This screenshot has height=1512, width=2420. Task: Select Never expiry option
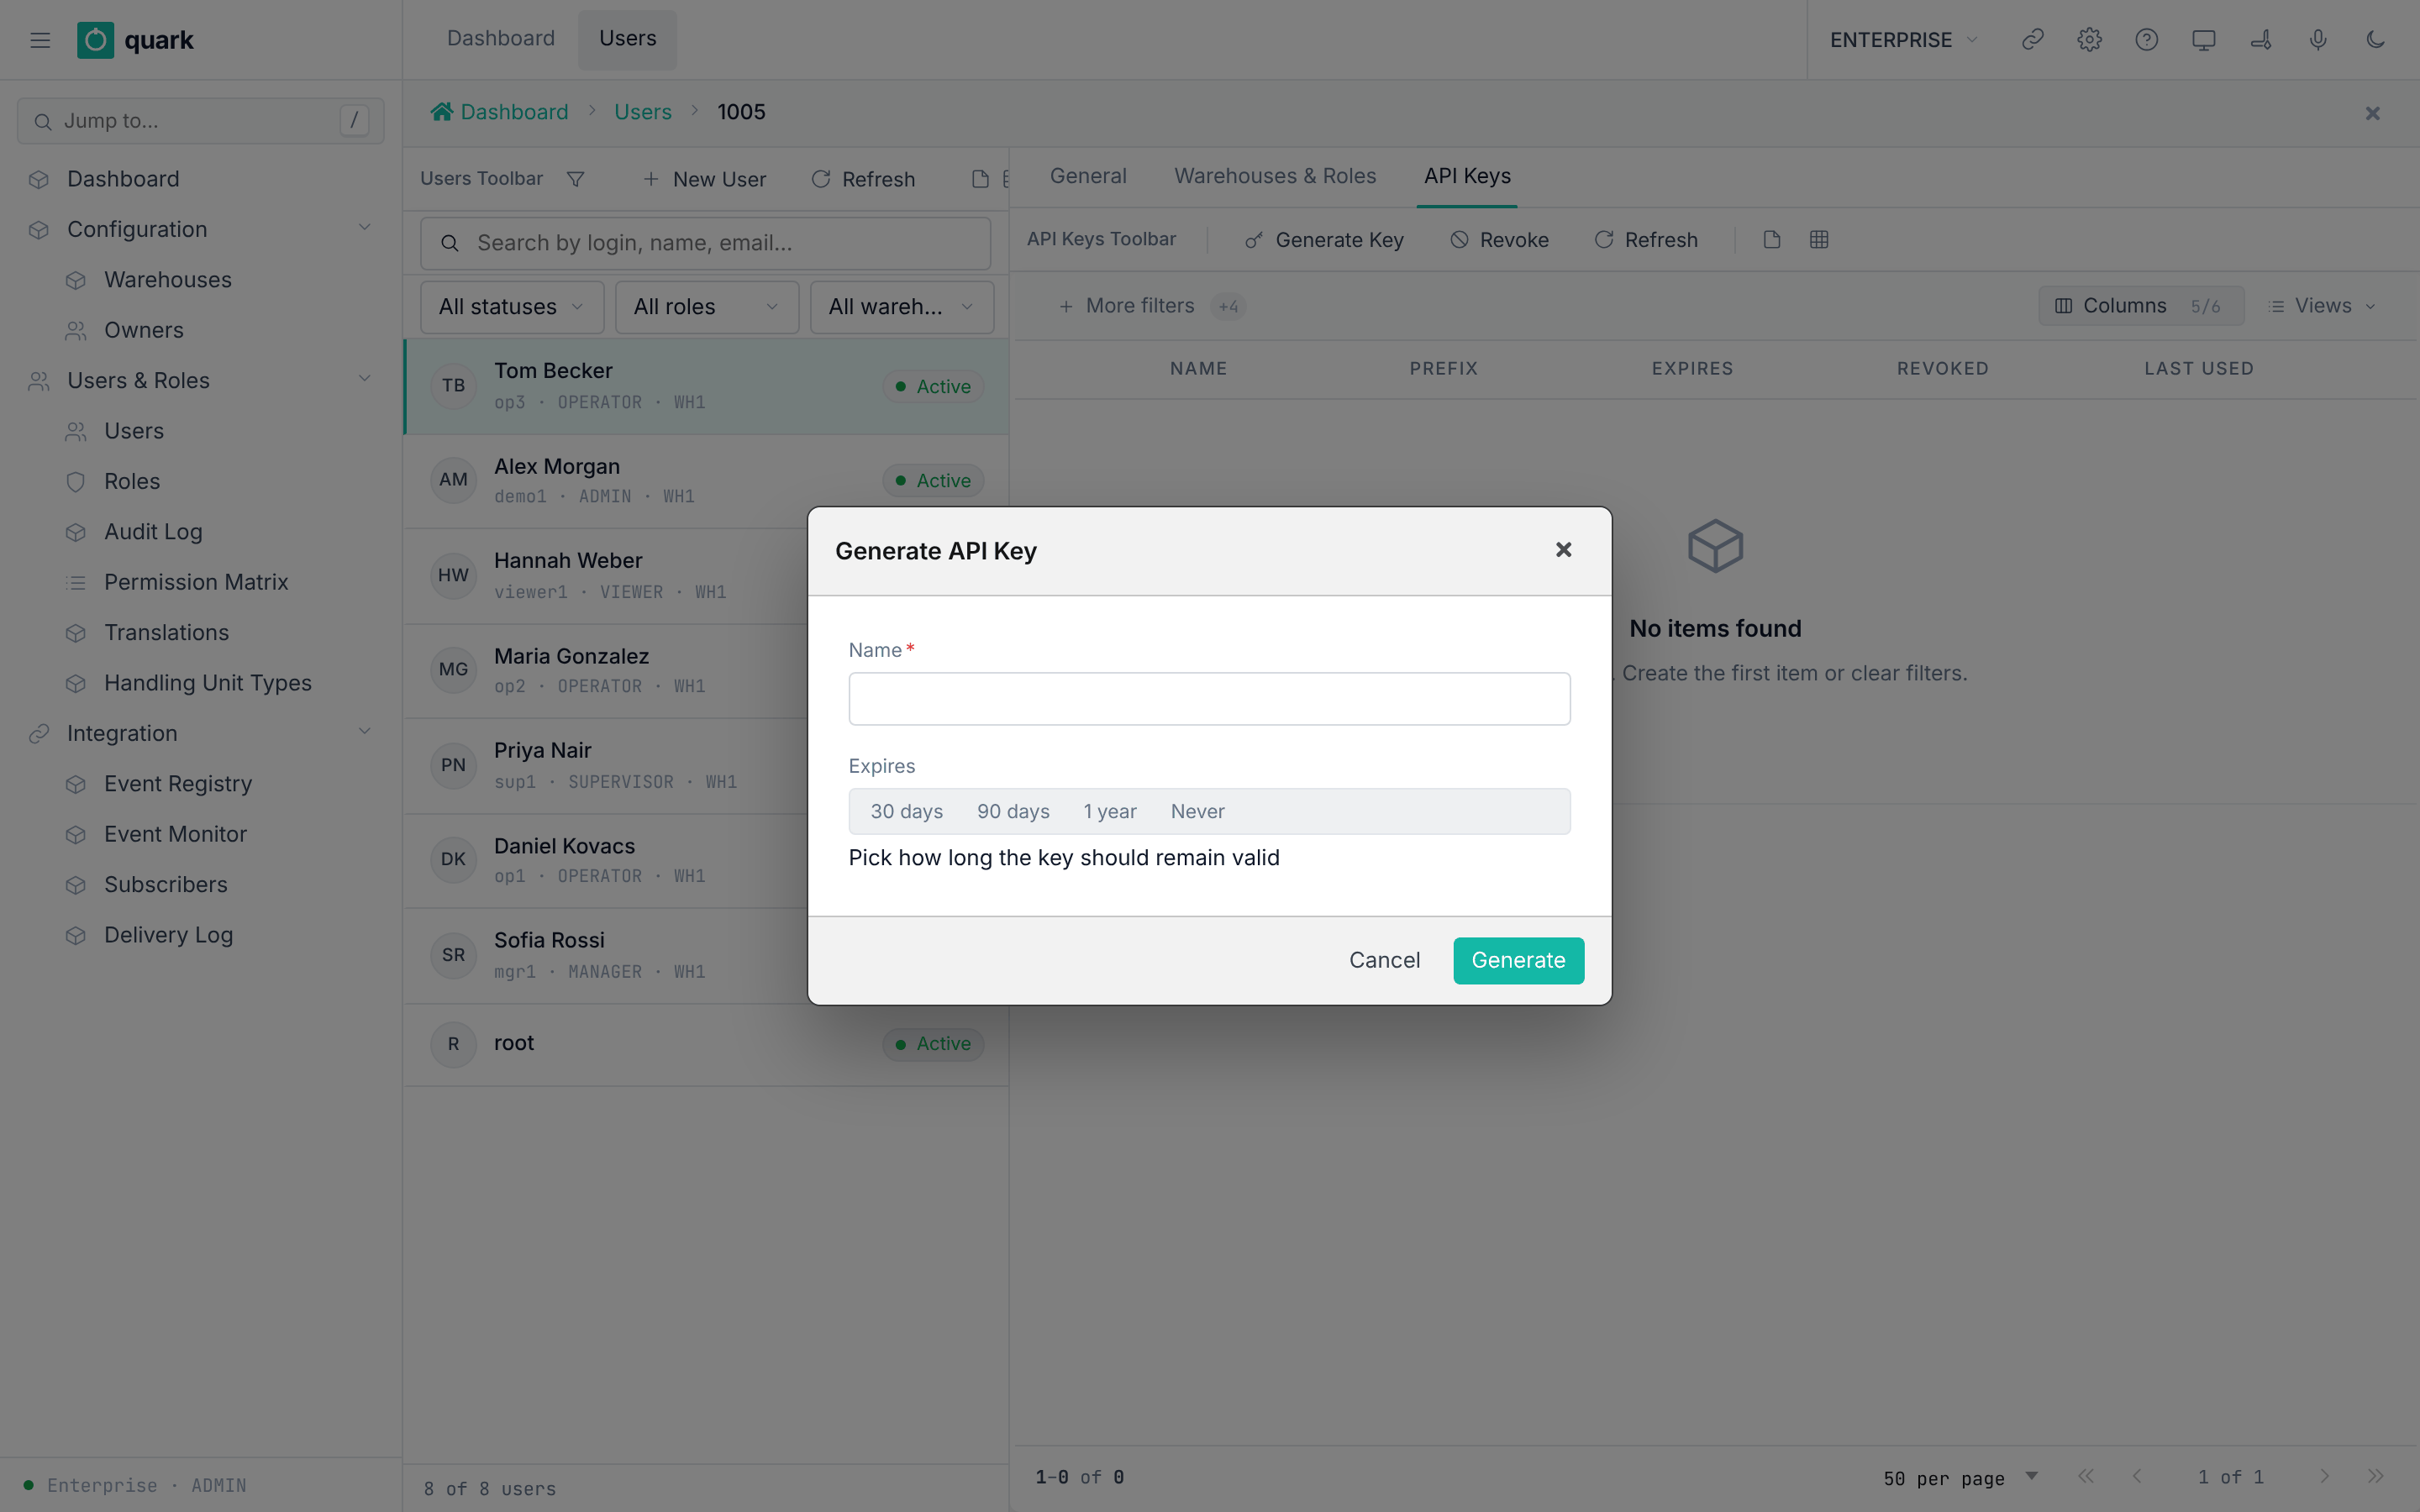point(1197,811)
